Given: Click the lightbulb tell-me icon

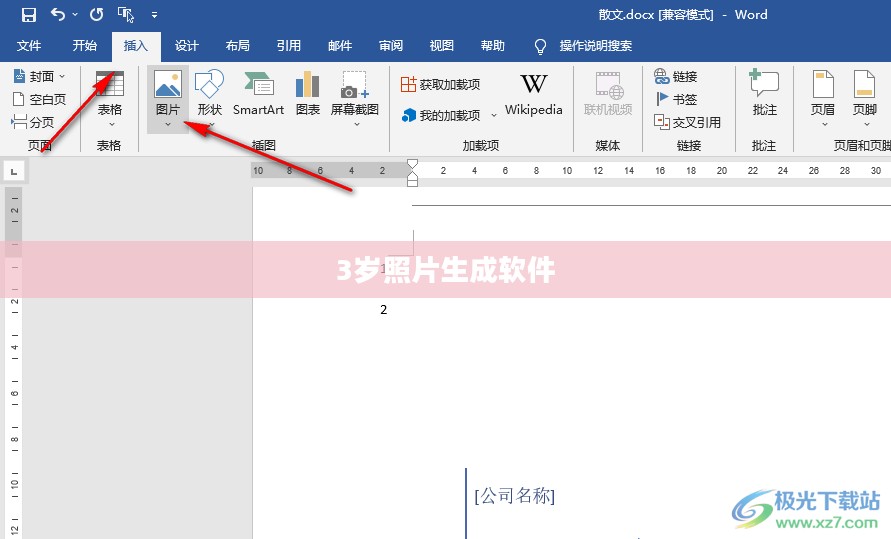Looking at the screenshot, I should (x=540, y=47).
